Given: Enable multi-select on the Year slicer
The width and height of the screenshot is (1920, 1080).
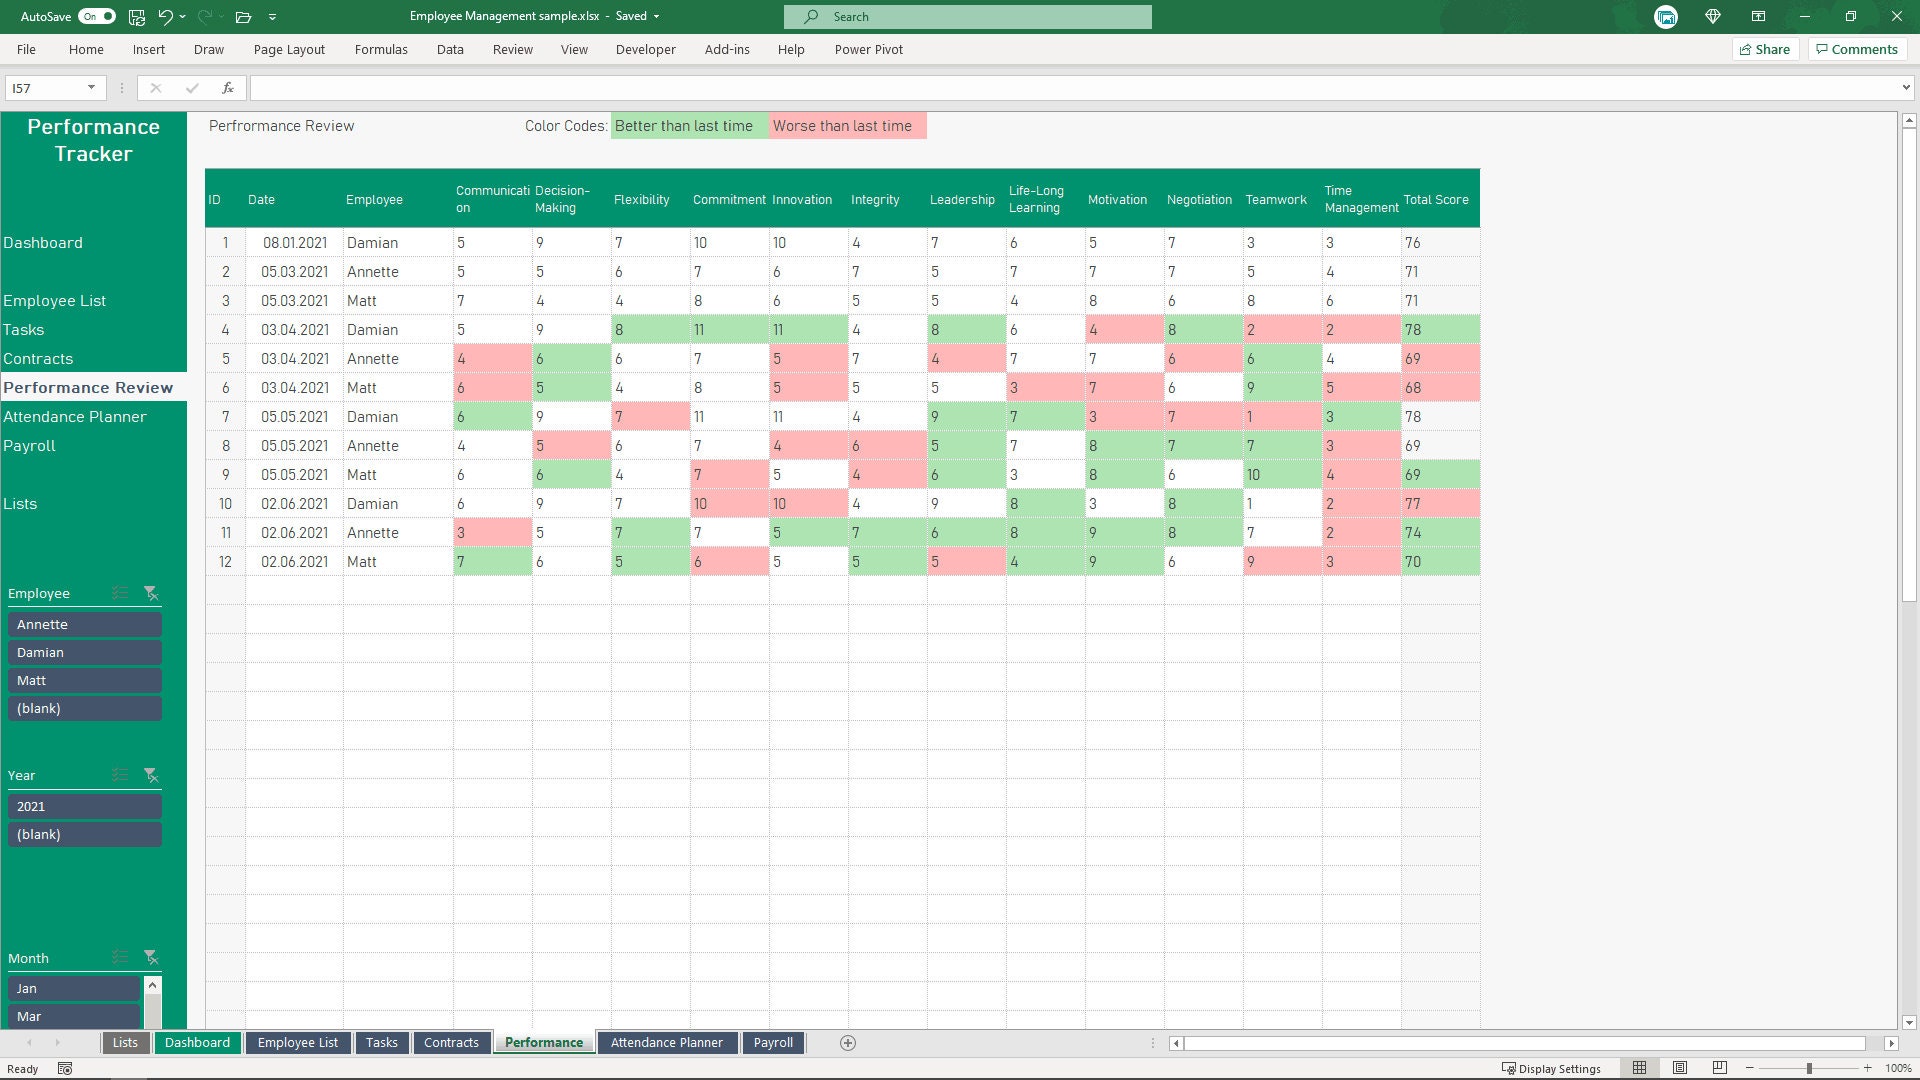Looking at the screenshot, I should (x=119, y=775).
